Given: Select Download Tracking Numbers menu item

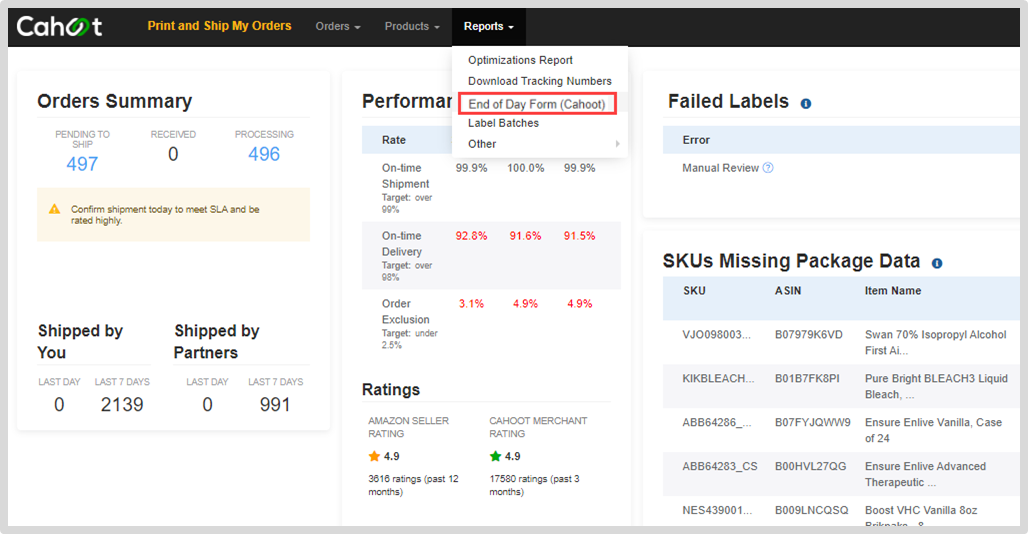Looking at the screenshot, I should tap(540, 81).
